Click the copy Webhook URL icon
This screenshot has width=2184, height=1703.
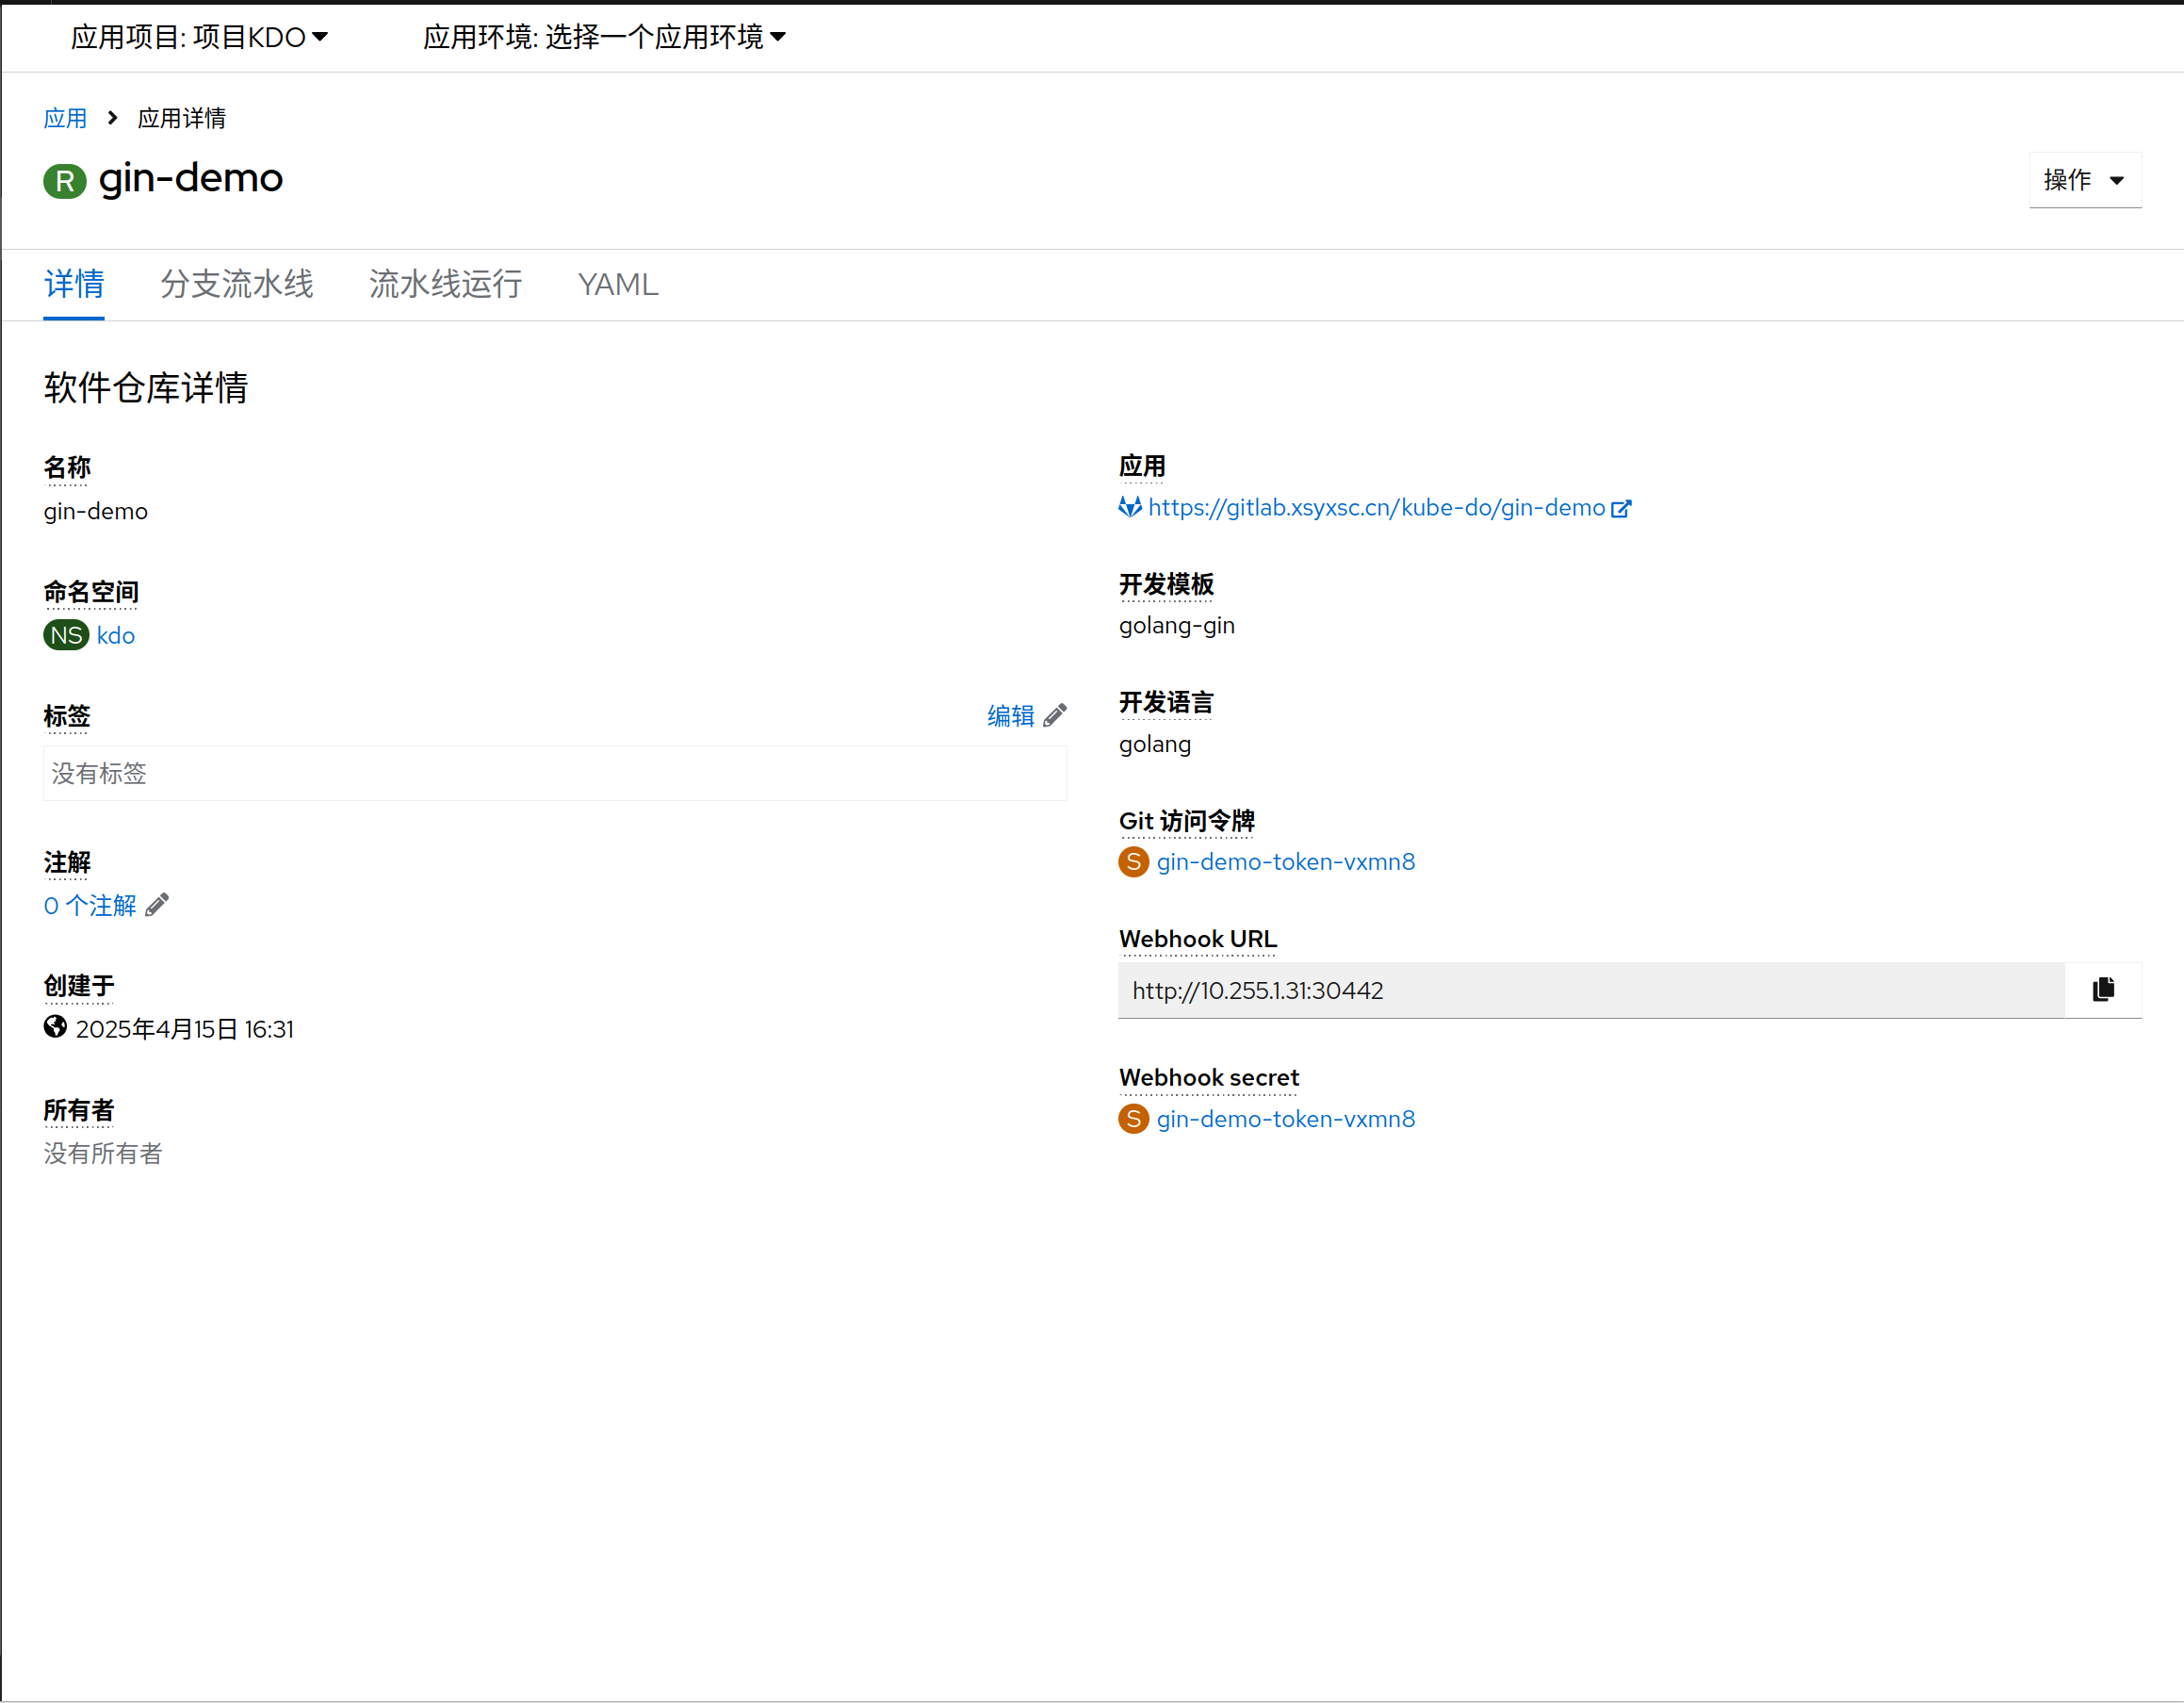pos(2102,989)
